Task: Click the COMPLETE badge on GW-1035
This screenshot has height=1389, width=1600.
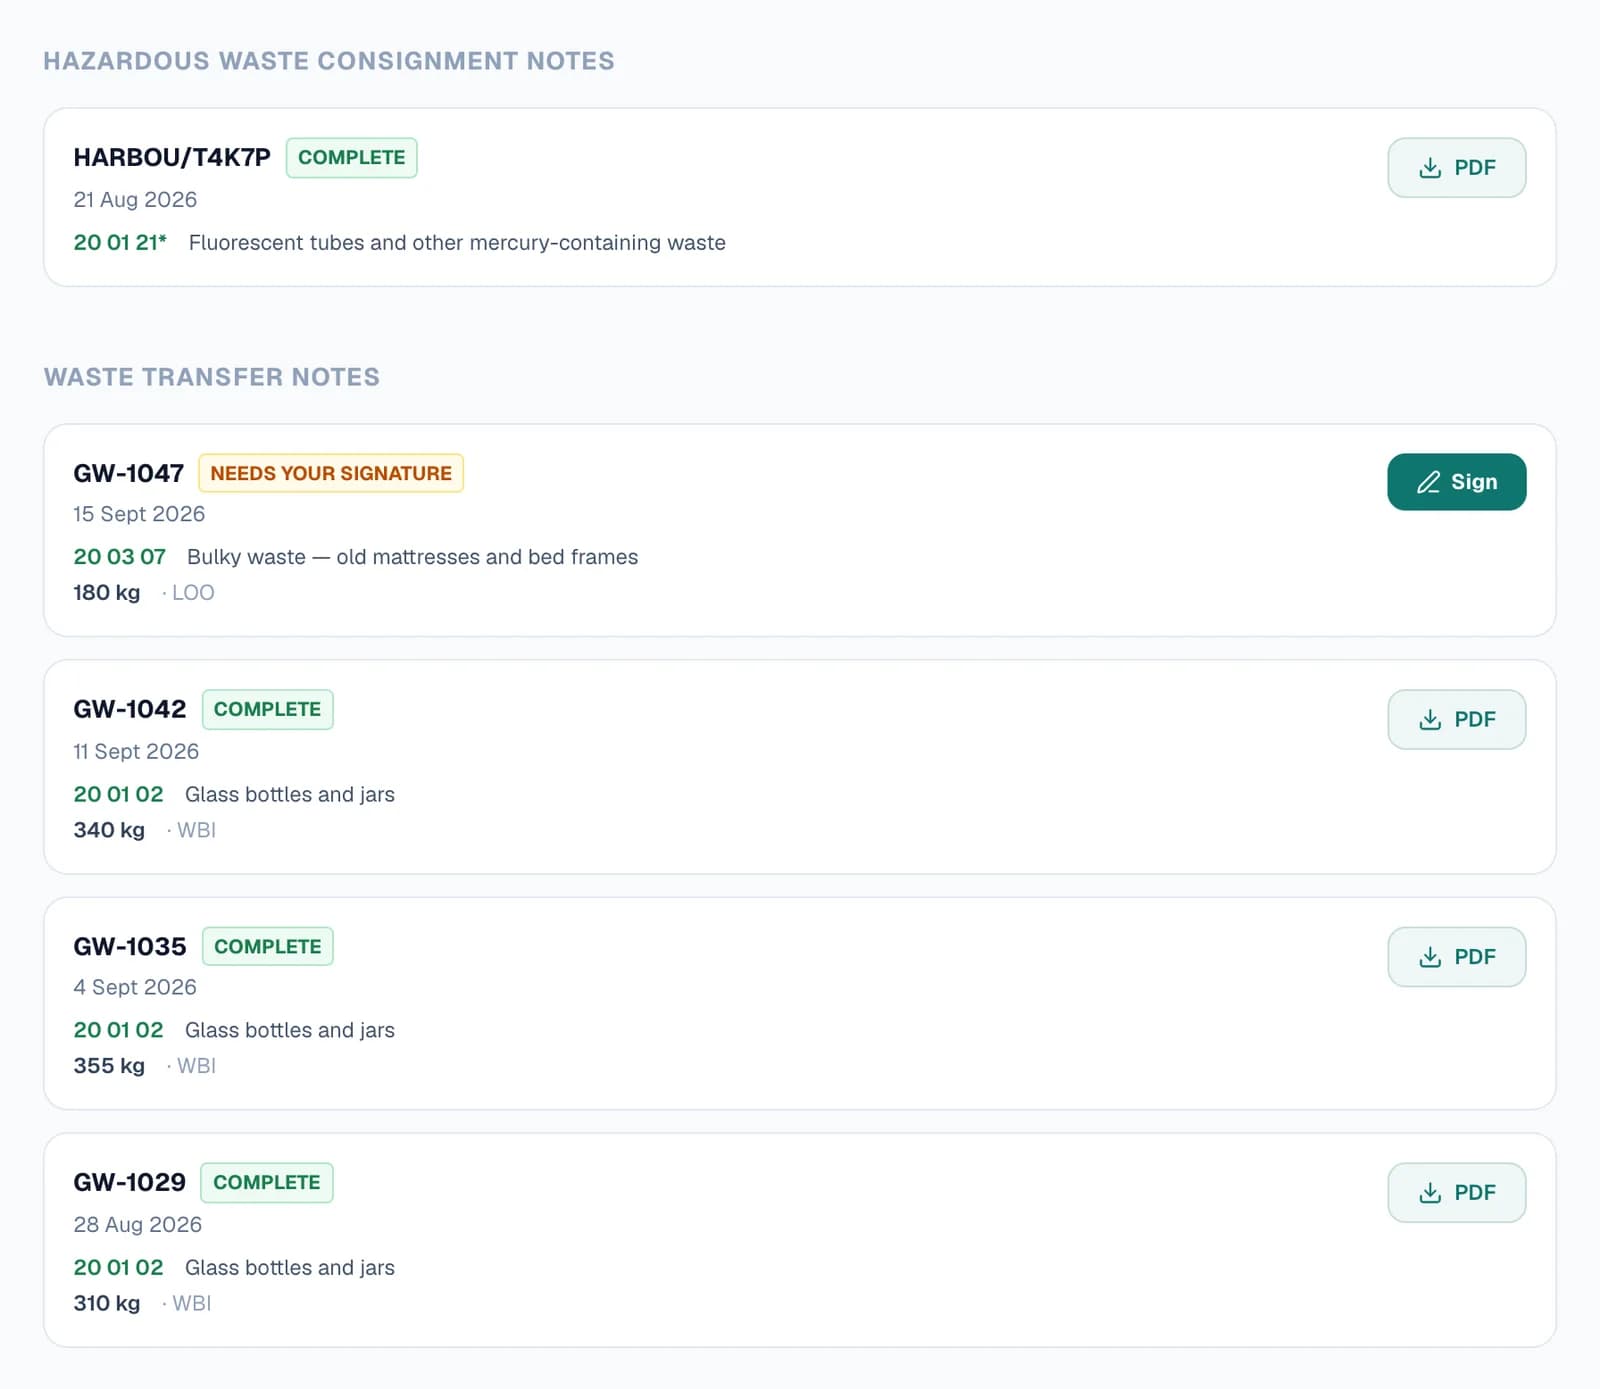Action: pyautogui.click(x=268, y=946)
